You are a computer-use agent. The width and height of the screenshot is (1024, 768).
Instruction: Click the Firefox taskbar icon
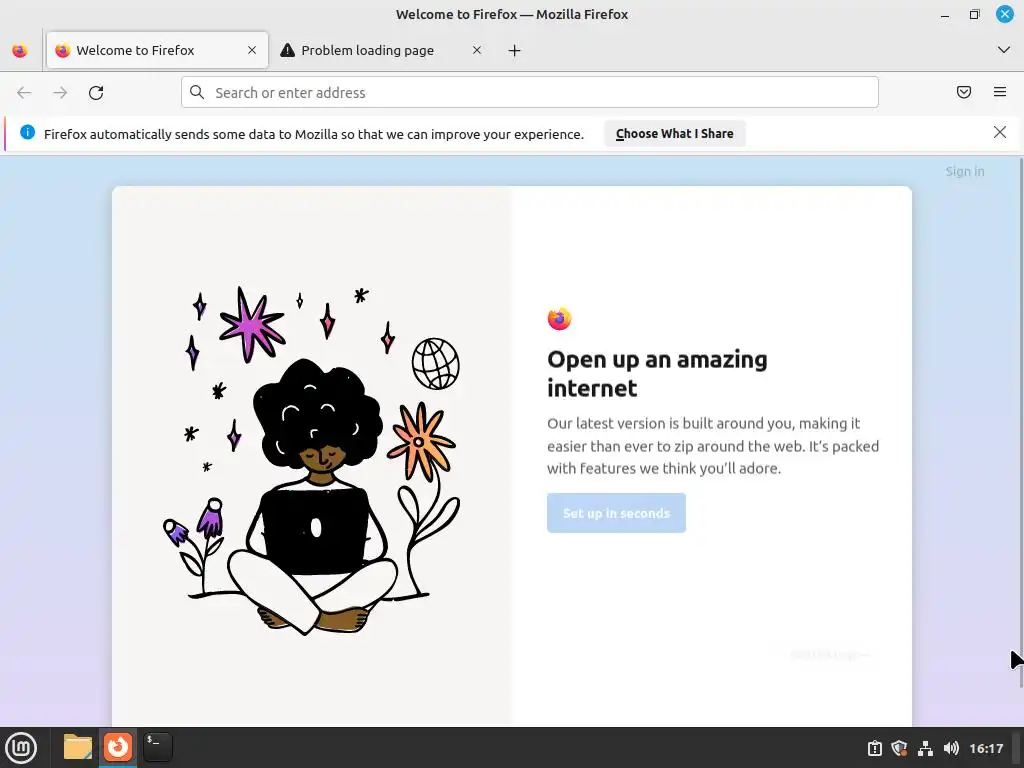[118, 747]
